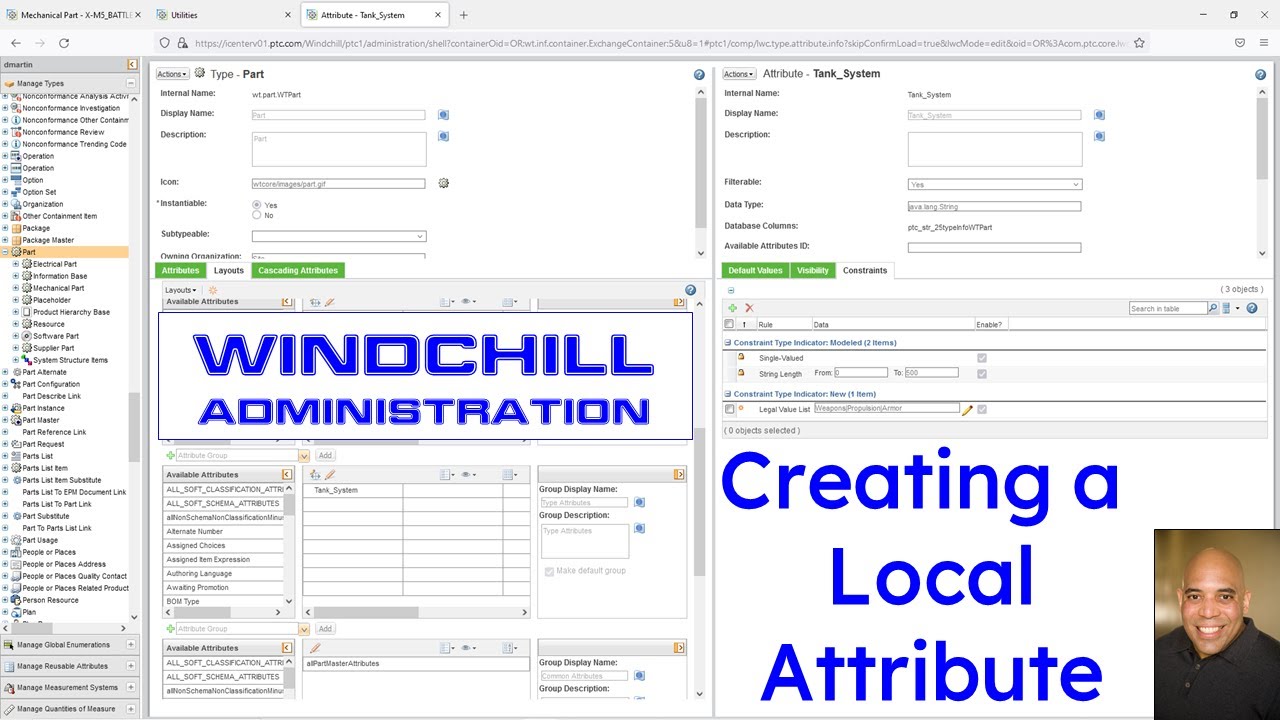
Task: Click the String Length To field
Action: click(932, 373)
